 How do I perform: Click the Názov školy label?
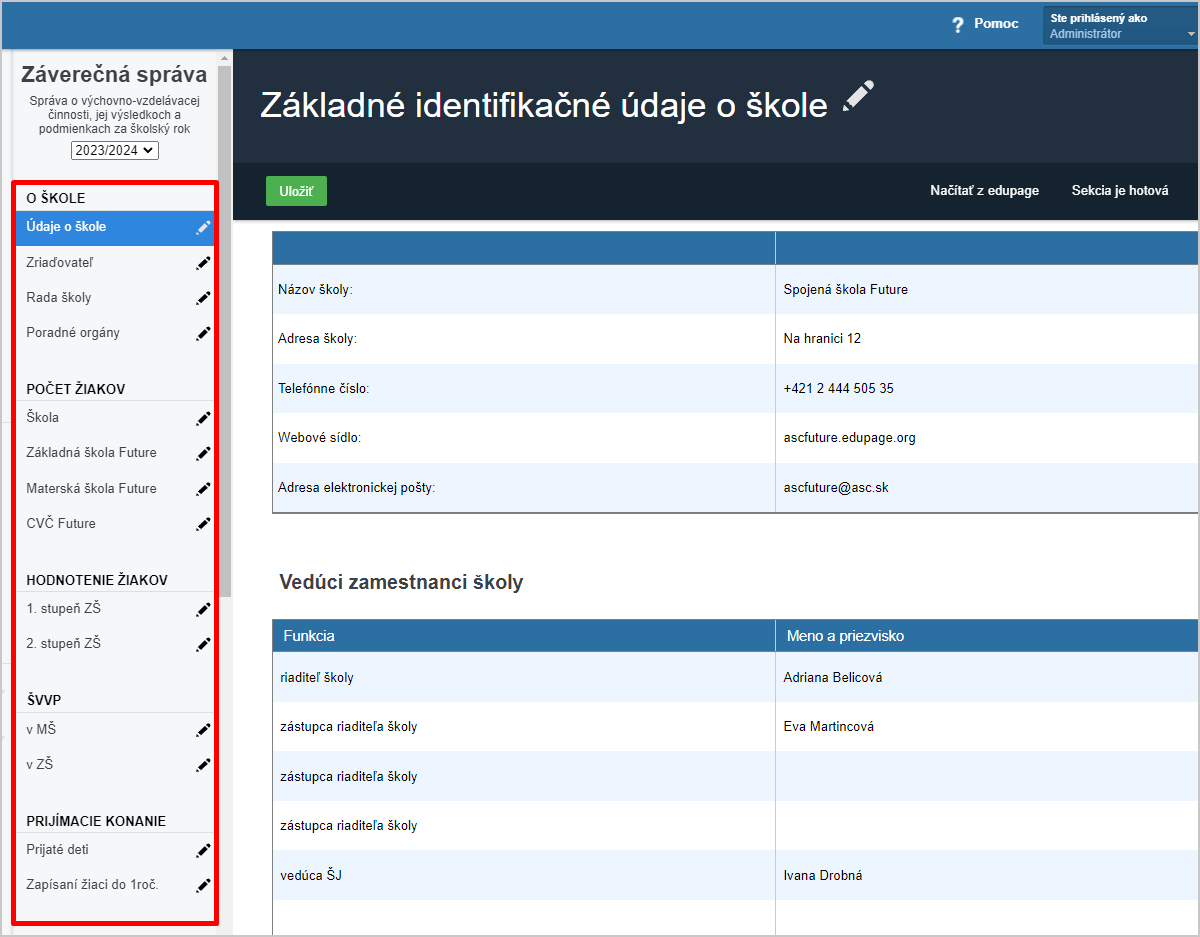coord(315,290)
